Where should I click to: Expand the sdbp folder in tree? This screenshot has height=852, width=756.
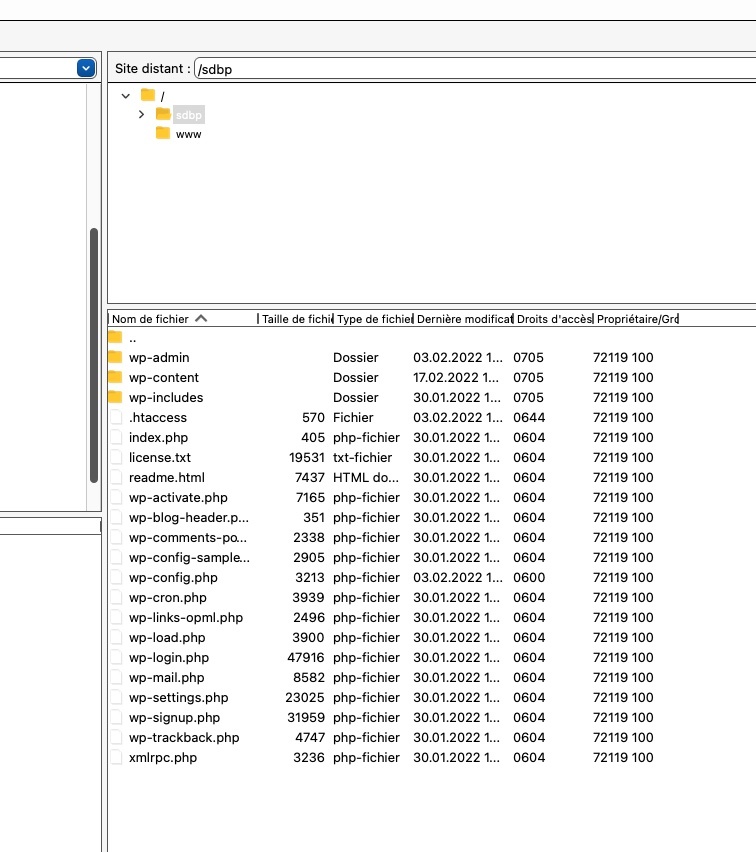point(141,115)
